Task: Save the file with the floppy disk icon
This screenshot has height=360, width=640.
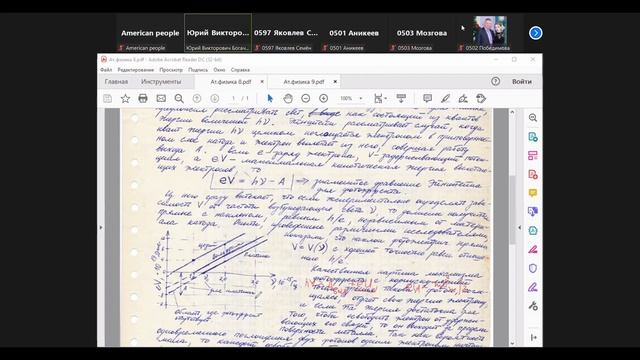Action: coord(107,98)
